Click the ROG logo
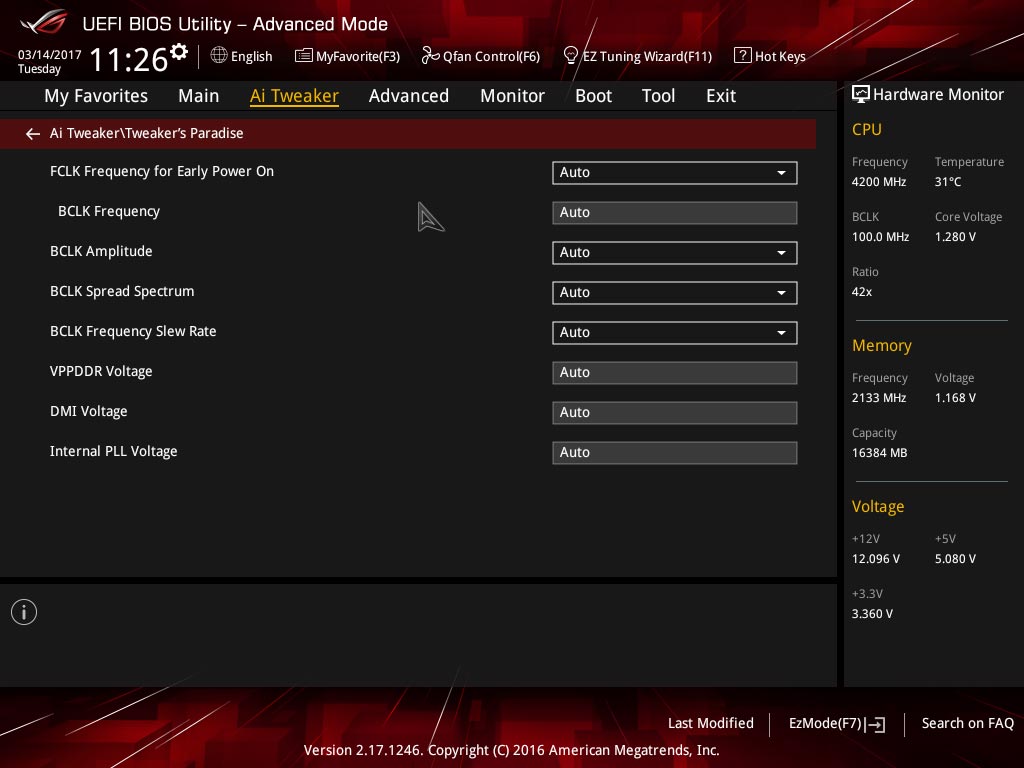Viewport: 1024px width, 768px height. (x=44, y=23)
